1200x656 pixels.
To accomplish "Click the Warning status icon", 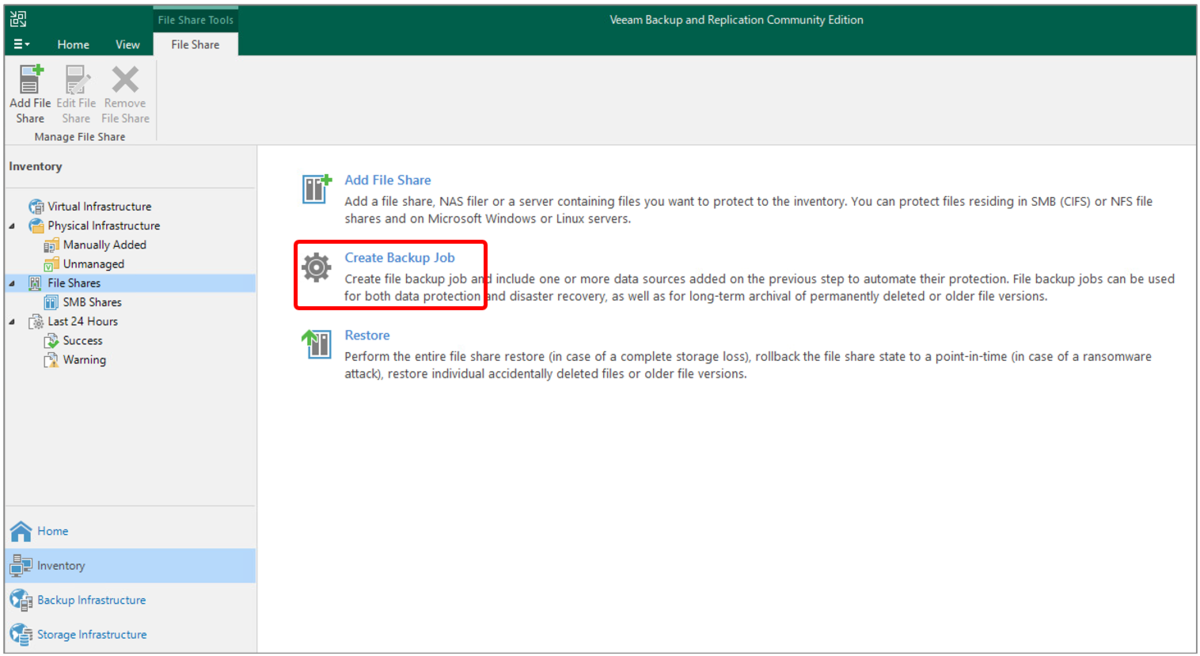I will pyautogui.click(x=52, y=360).
